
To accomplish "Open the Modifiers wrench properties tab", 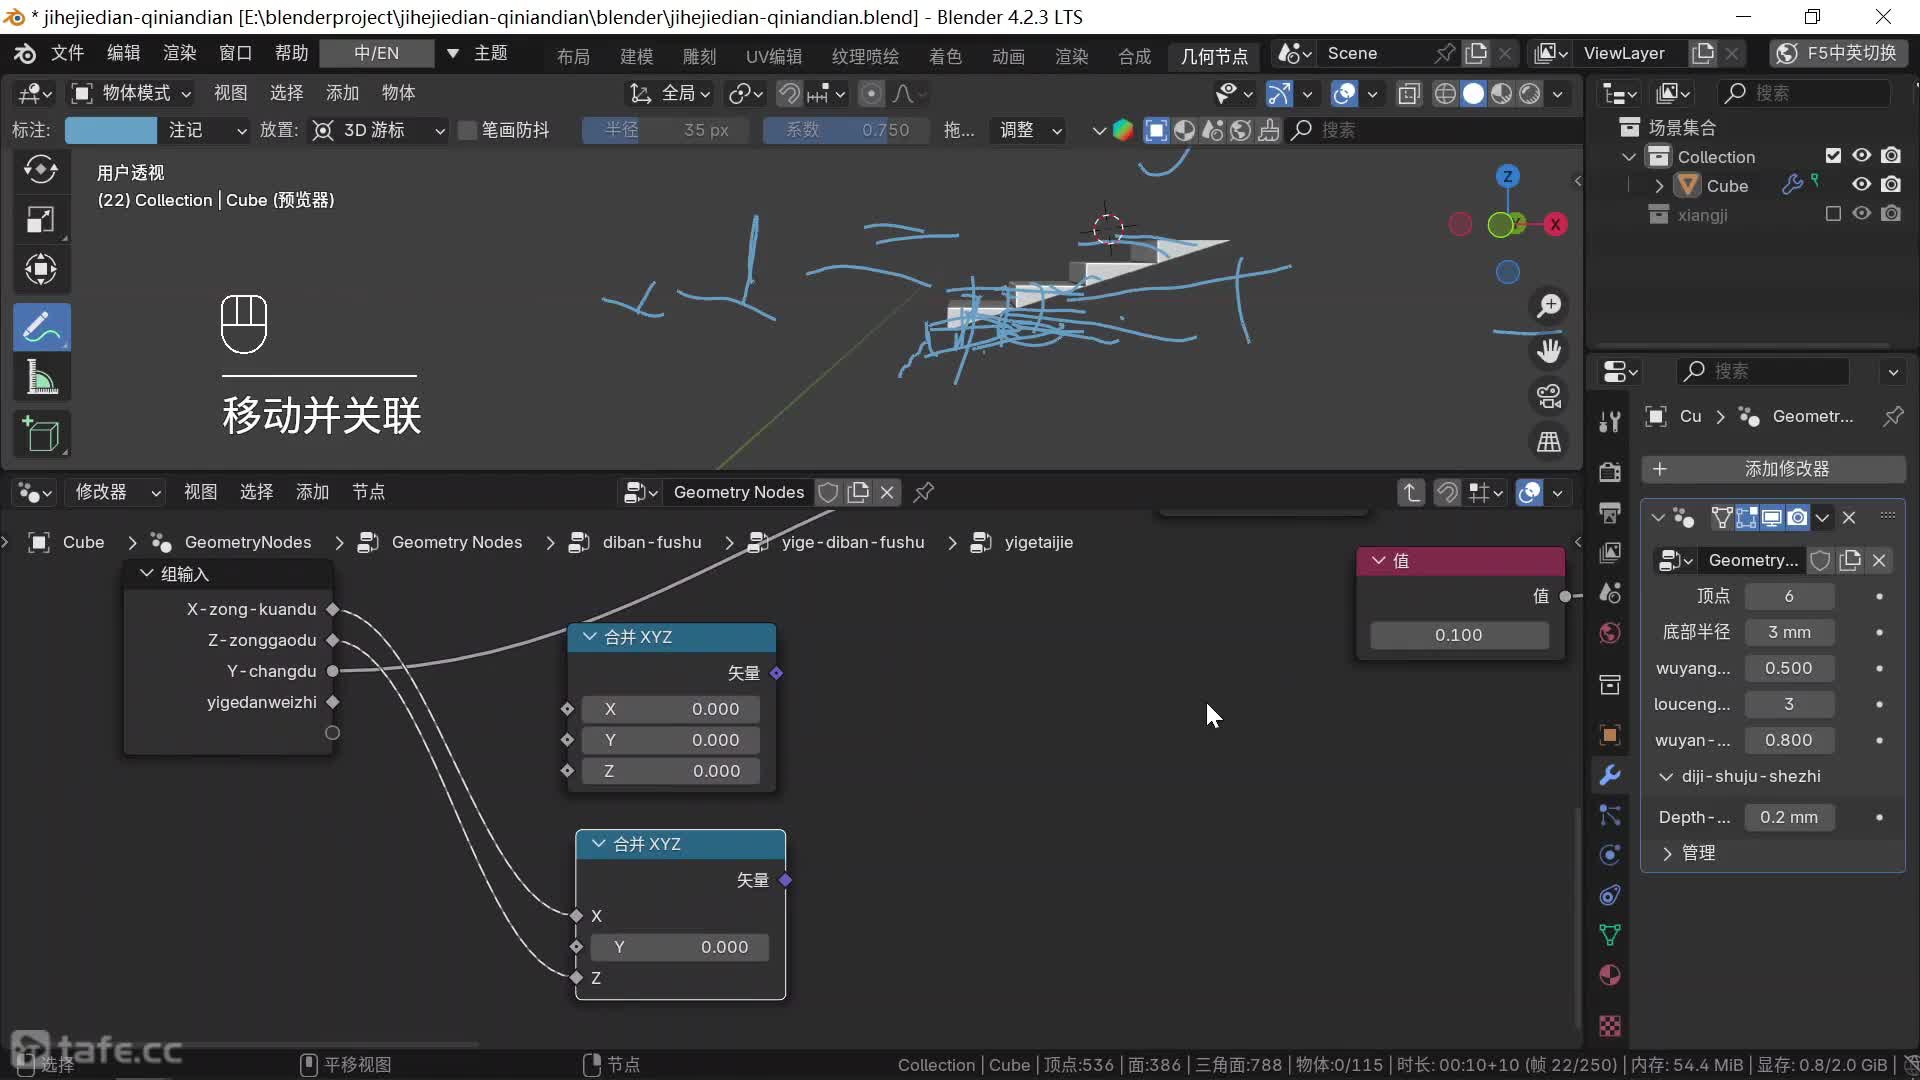I will [x=1610, y=775].
